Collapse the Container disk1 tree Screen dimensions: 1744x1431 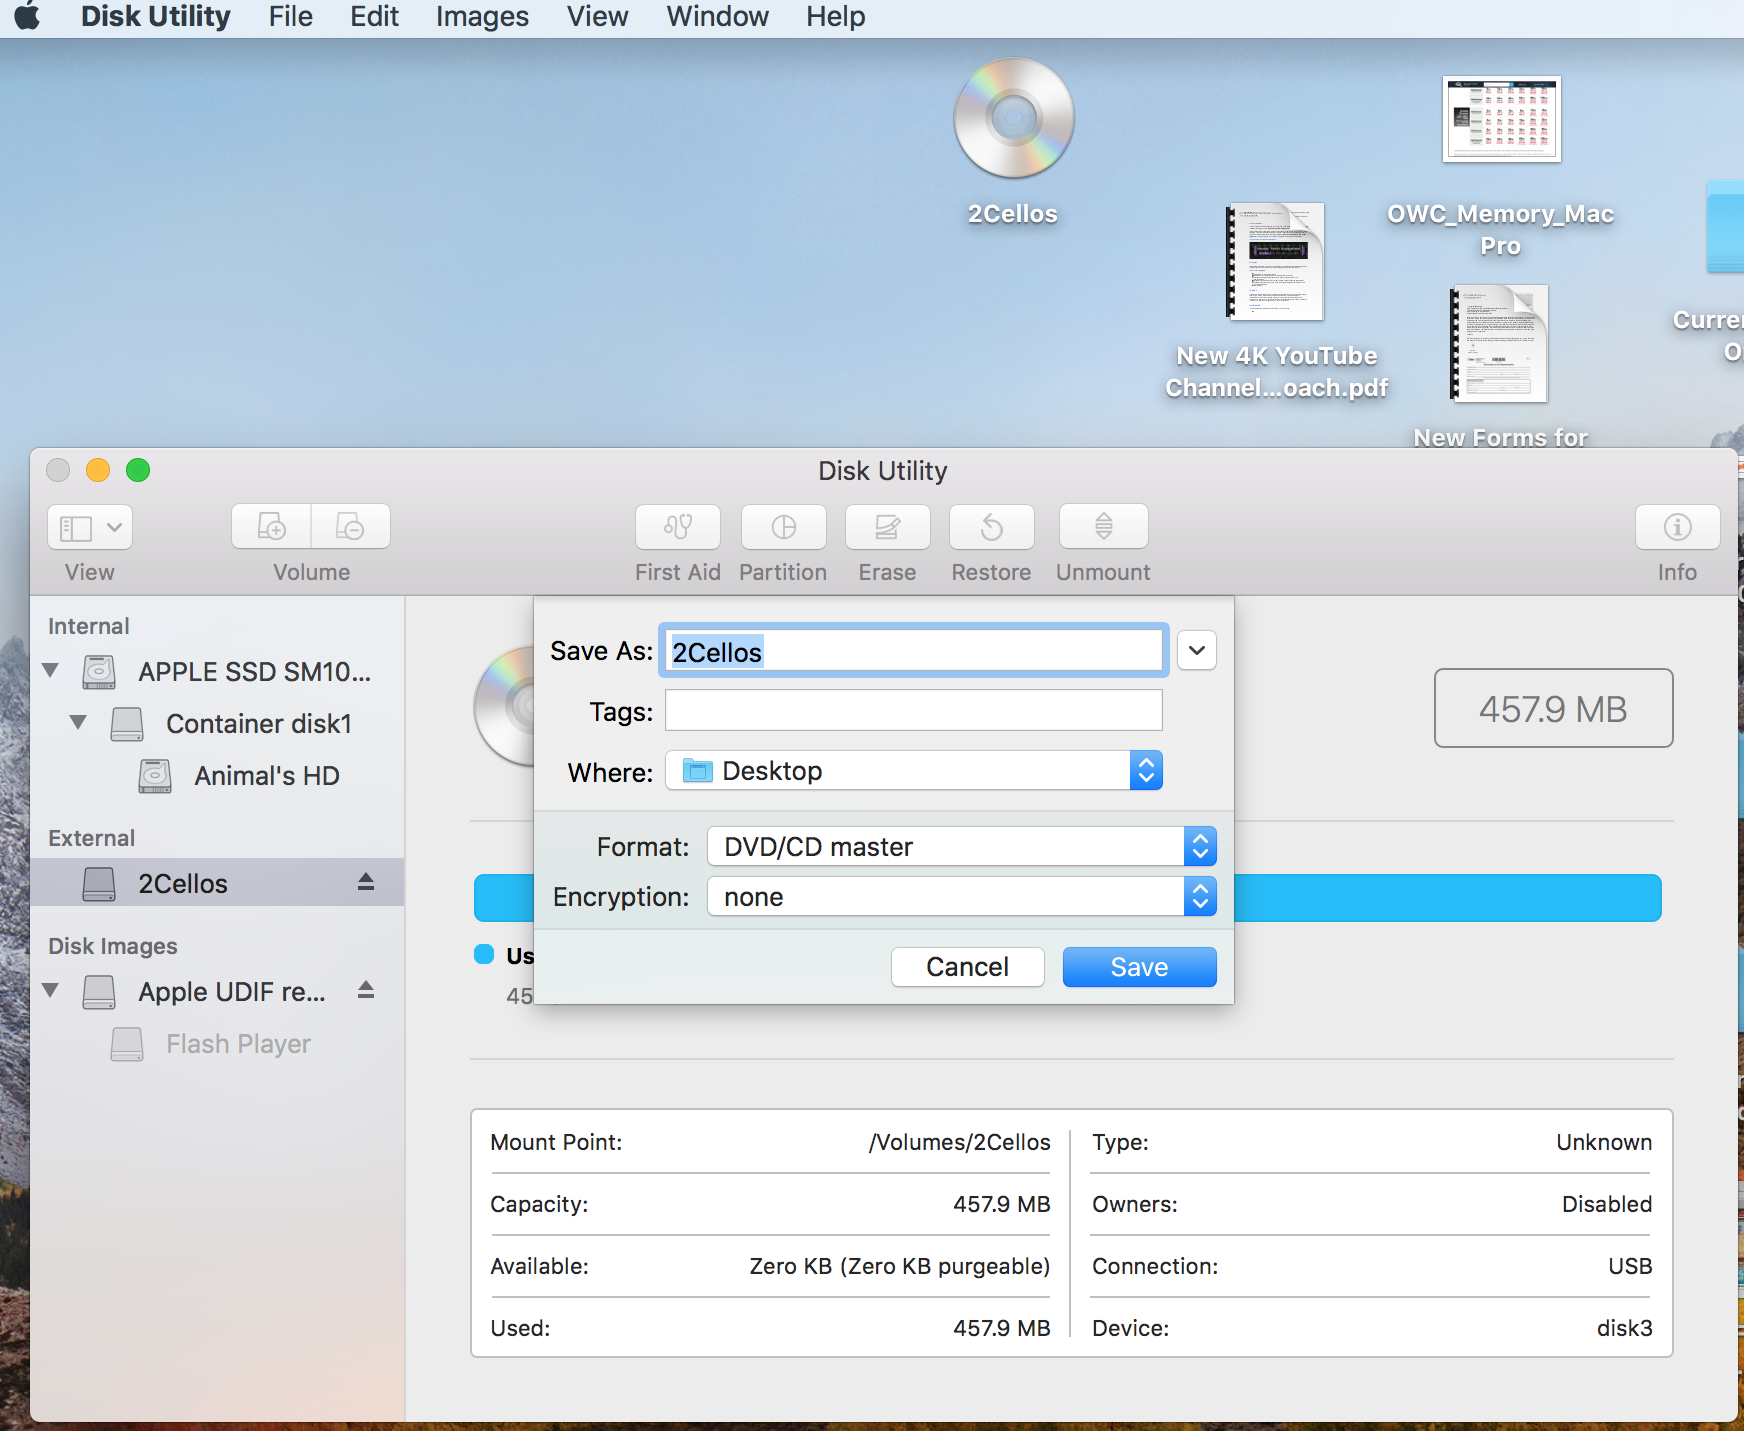79,722
